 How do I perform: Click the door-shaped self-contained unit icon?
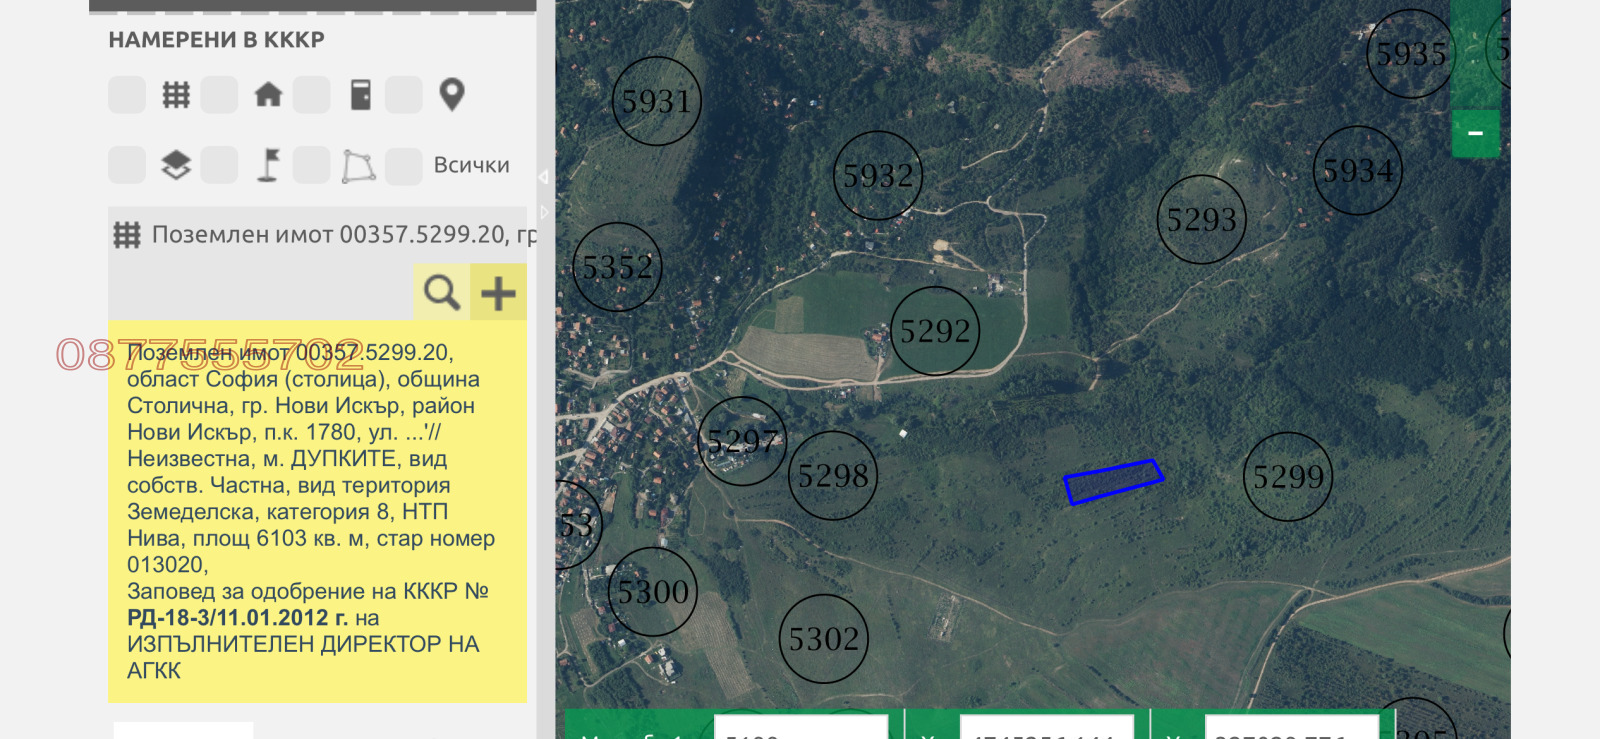pyautogui.click(x=360, y=95)
